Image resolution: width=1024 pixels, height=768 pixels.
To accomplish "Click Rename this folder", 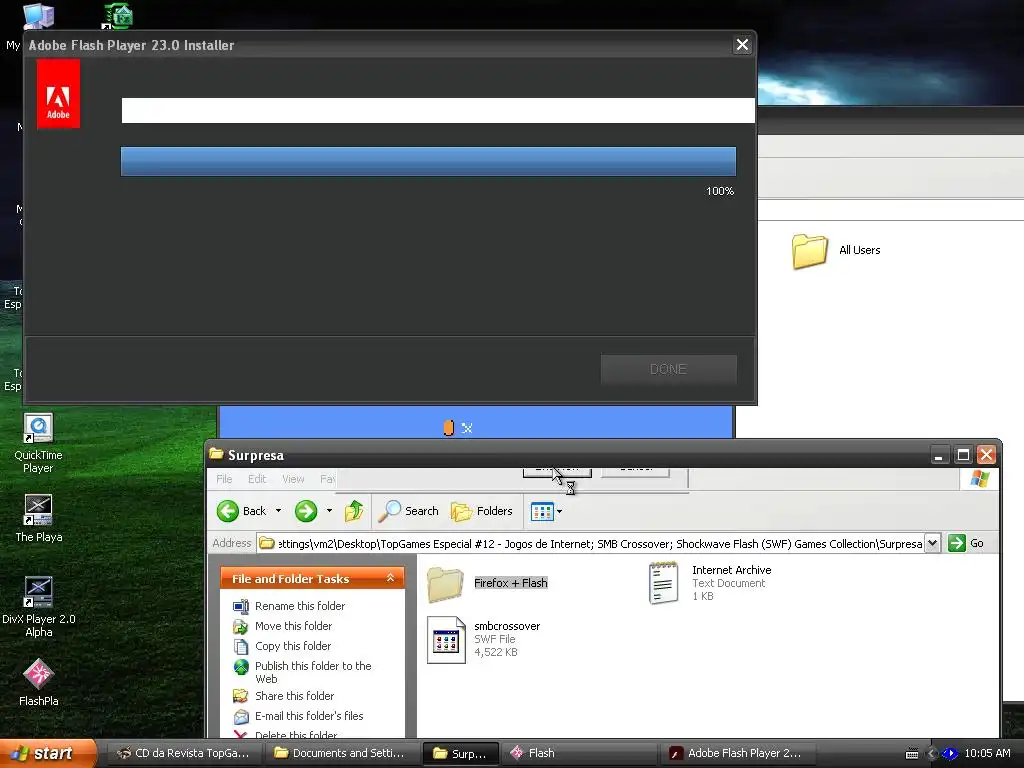I will 300,606.
